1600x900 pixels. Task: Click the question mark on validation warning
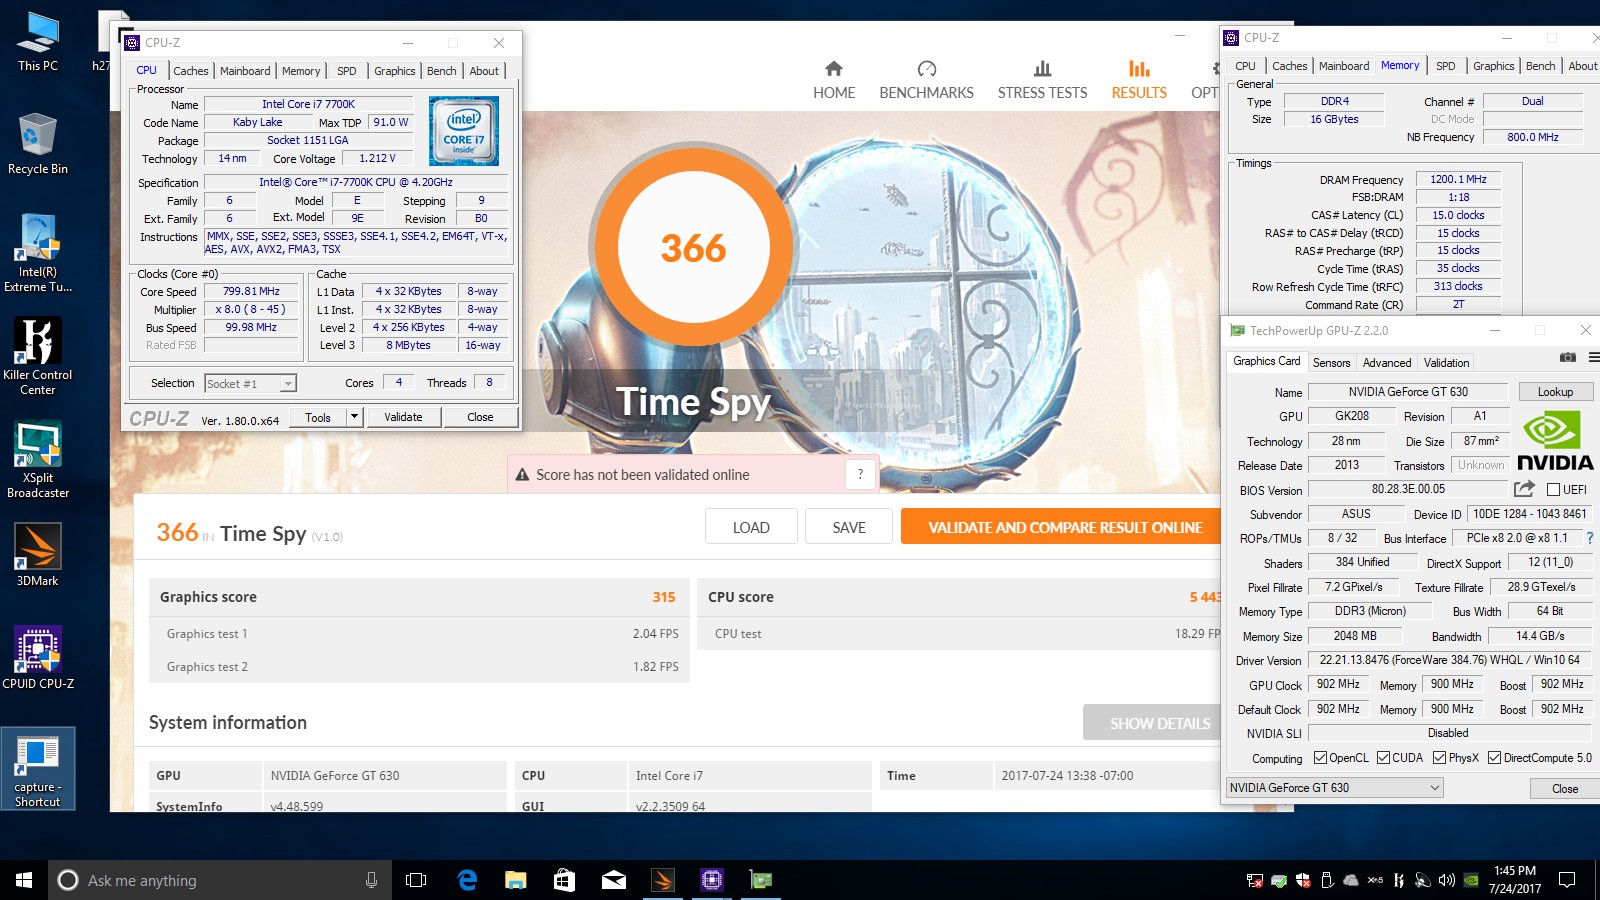click(x=860, y=475)
